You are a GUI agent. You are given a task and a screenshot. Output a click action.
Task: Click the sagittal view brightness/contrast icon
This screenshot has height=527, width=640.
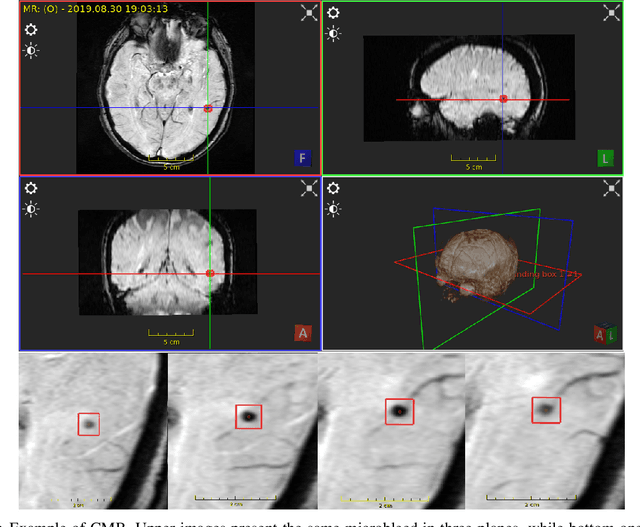[x=333, y=34]
